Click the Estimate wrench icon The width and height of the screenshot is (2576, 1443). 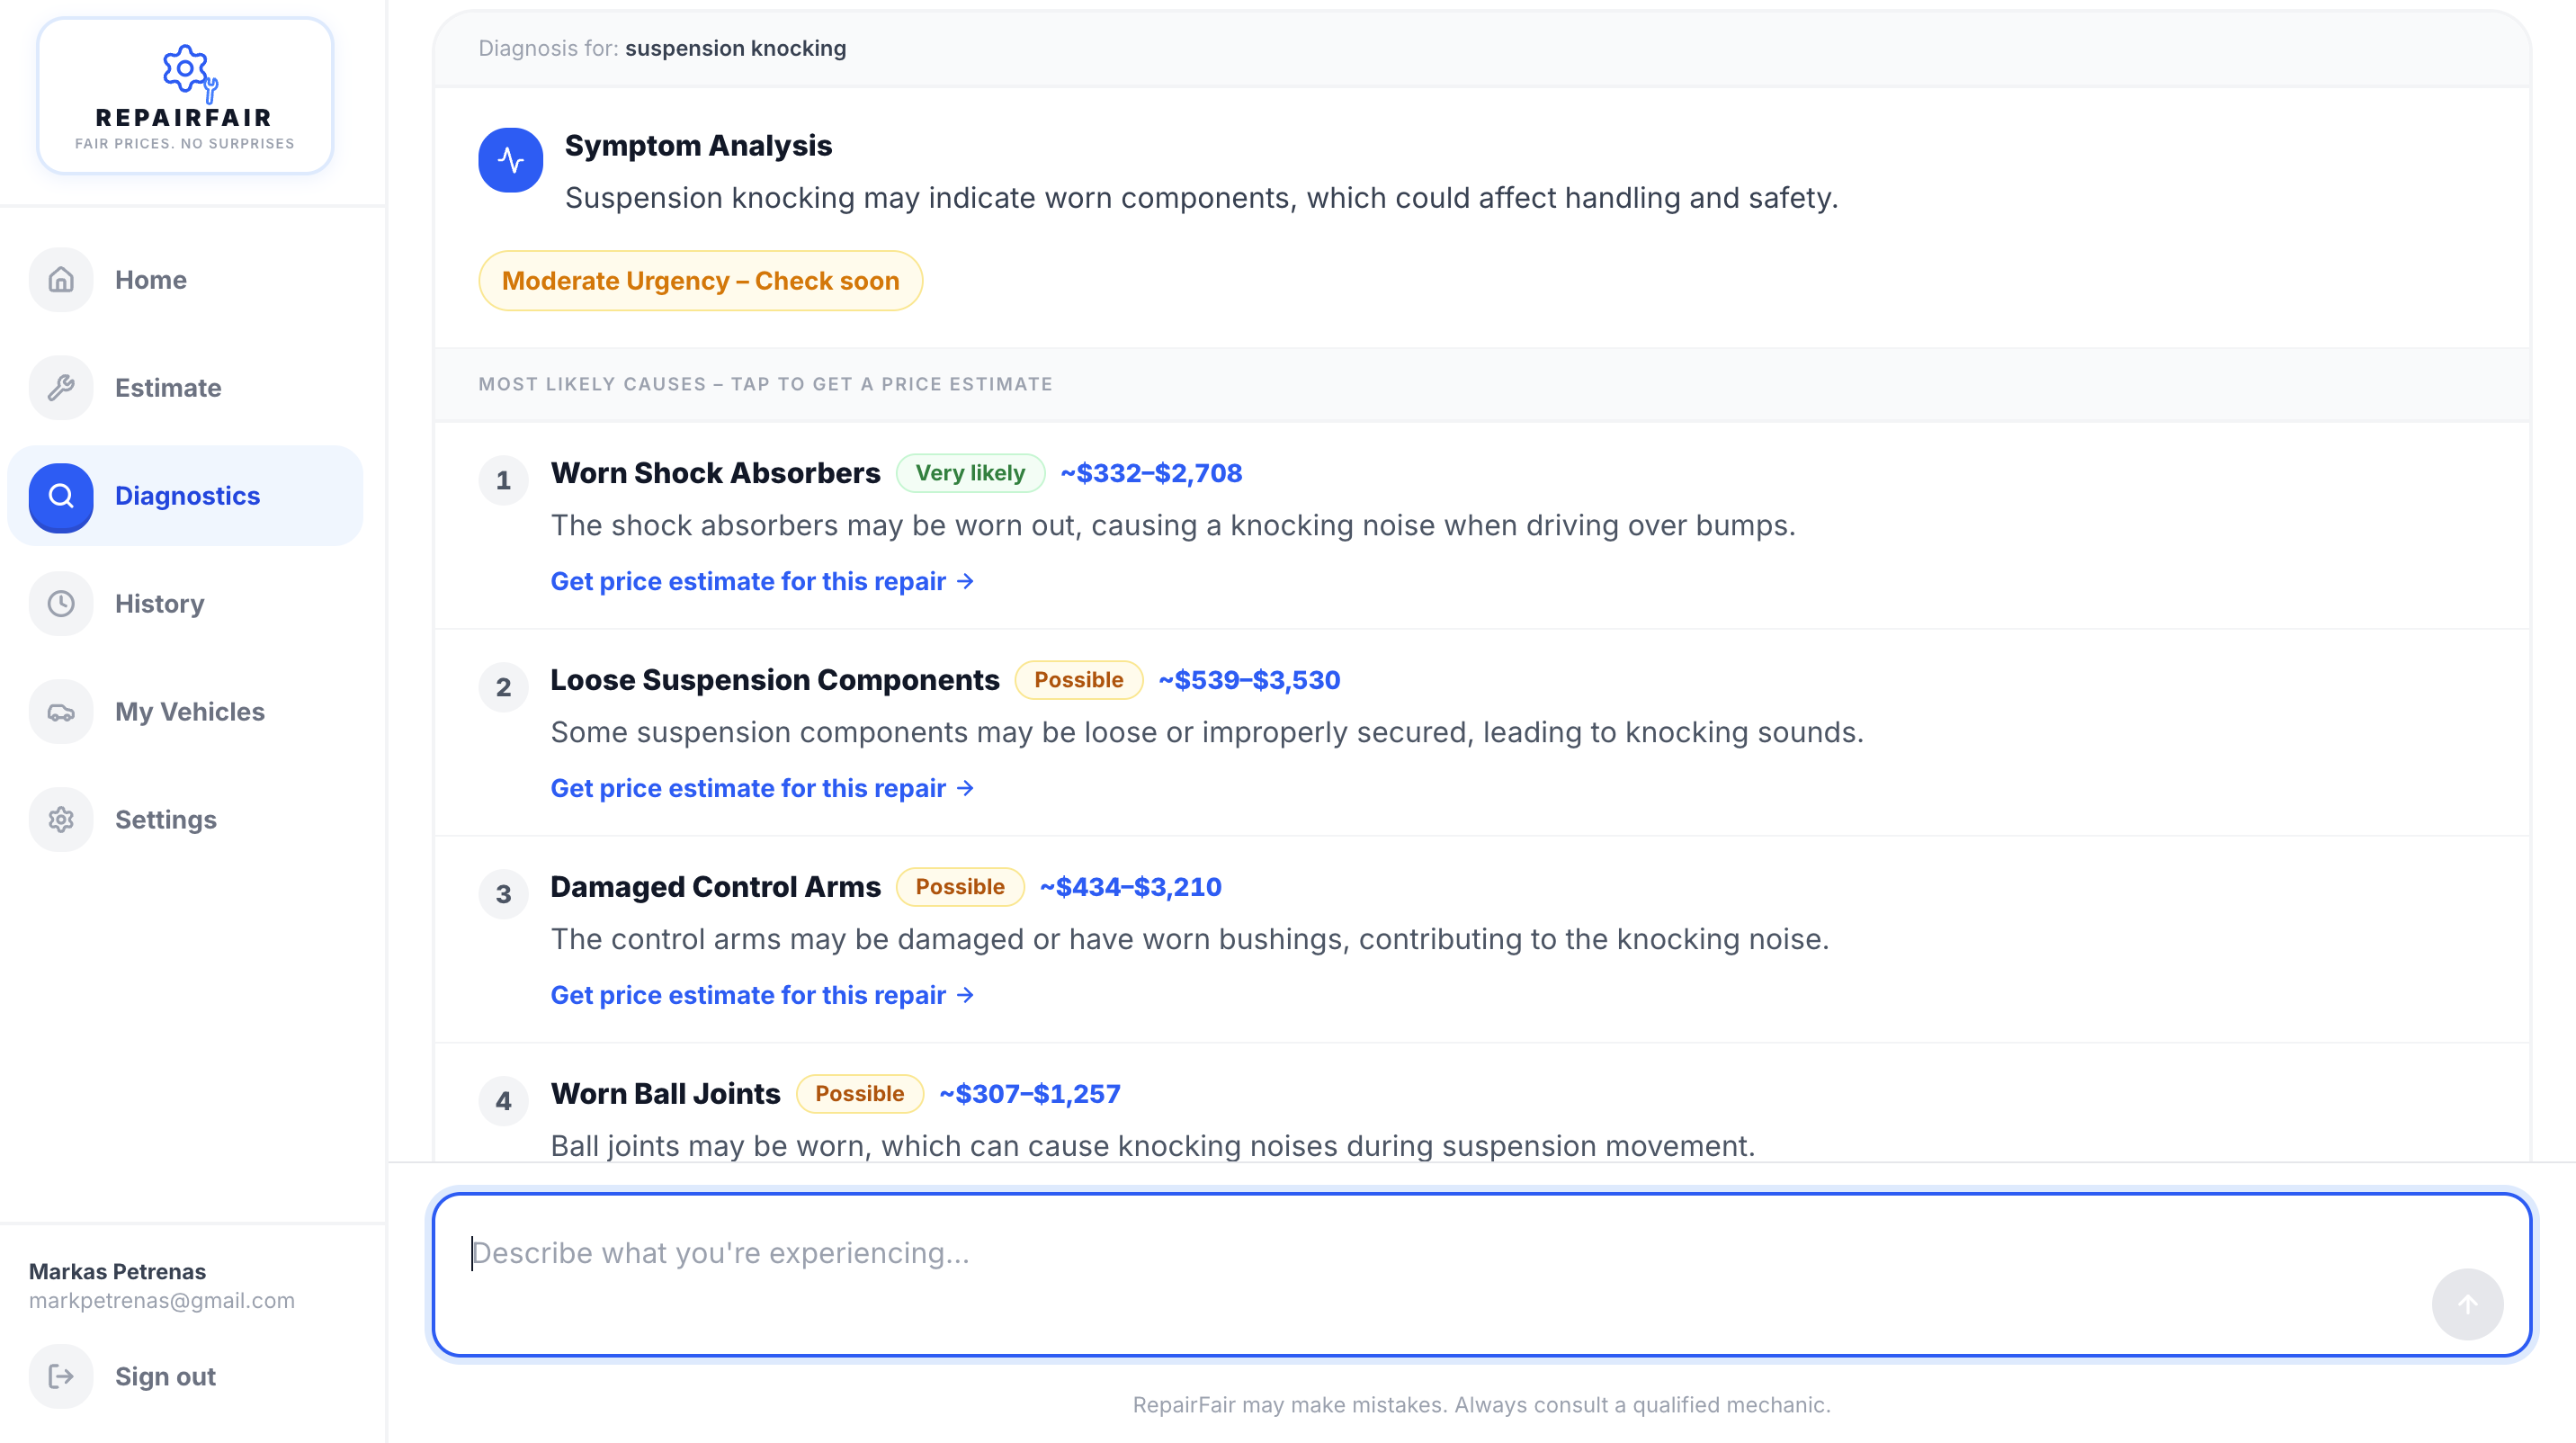61,388
